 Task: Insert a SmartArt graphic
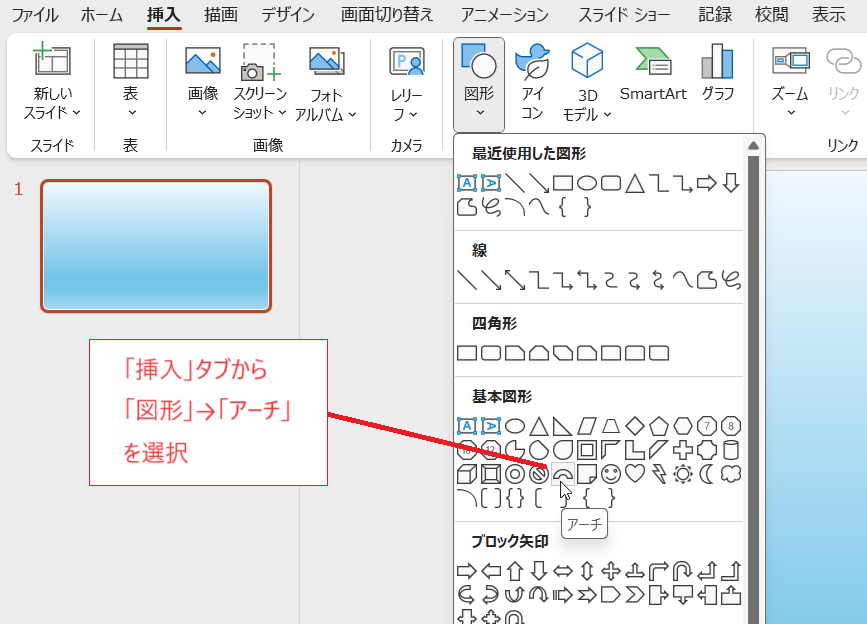(x=653, y=74)
